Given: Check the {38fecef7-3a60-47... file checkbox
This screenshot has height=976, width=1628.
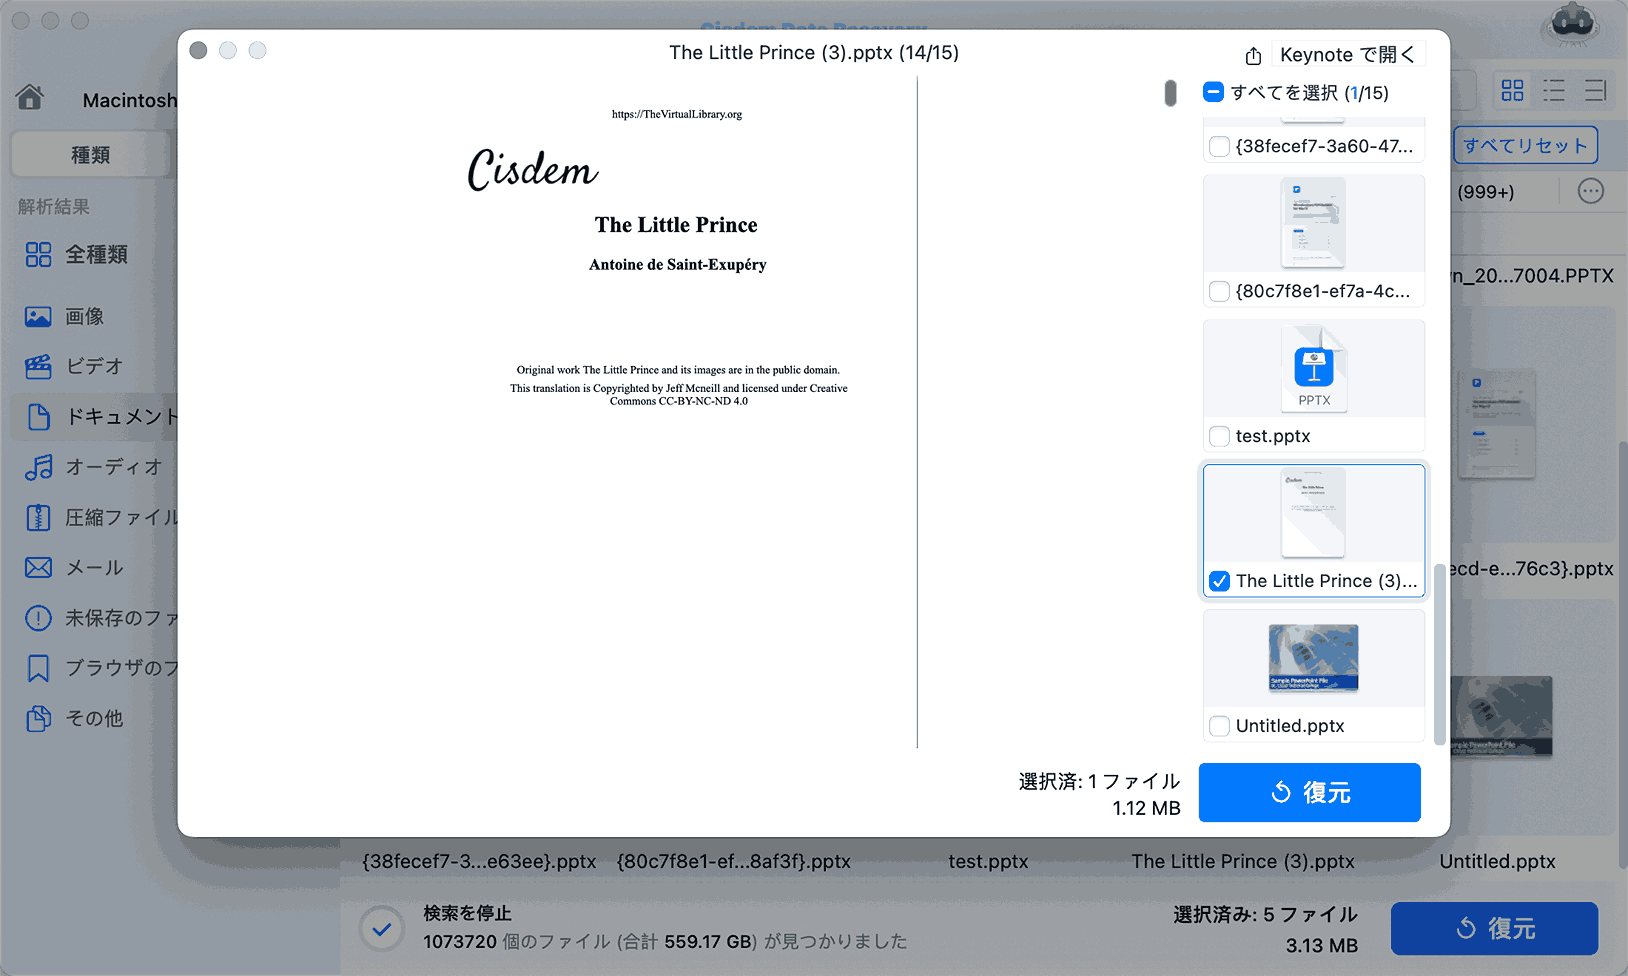Looking at the screenshot, I should pos(1219,146).
